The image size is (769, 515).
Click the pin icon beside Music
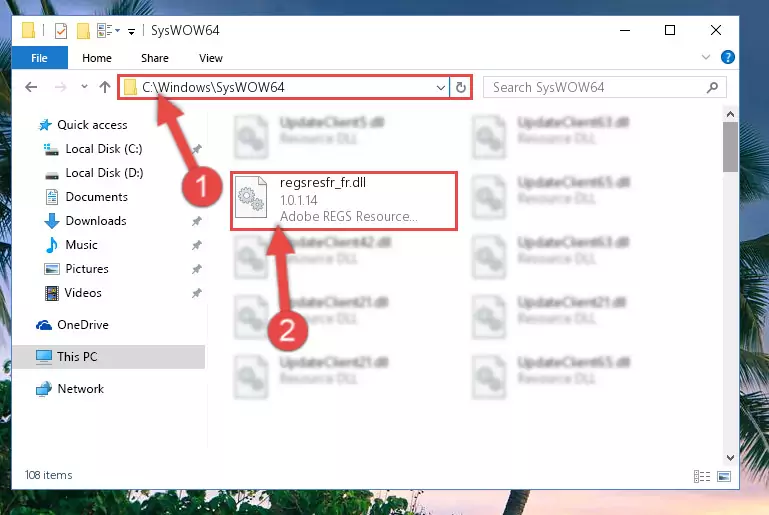pyautogui.click(x=197, y=245)
